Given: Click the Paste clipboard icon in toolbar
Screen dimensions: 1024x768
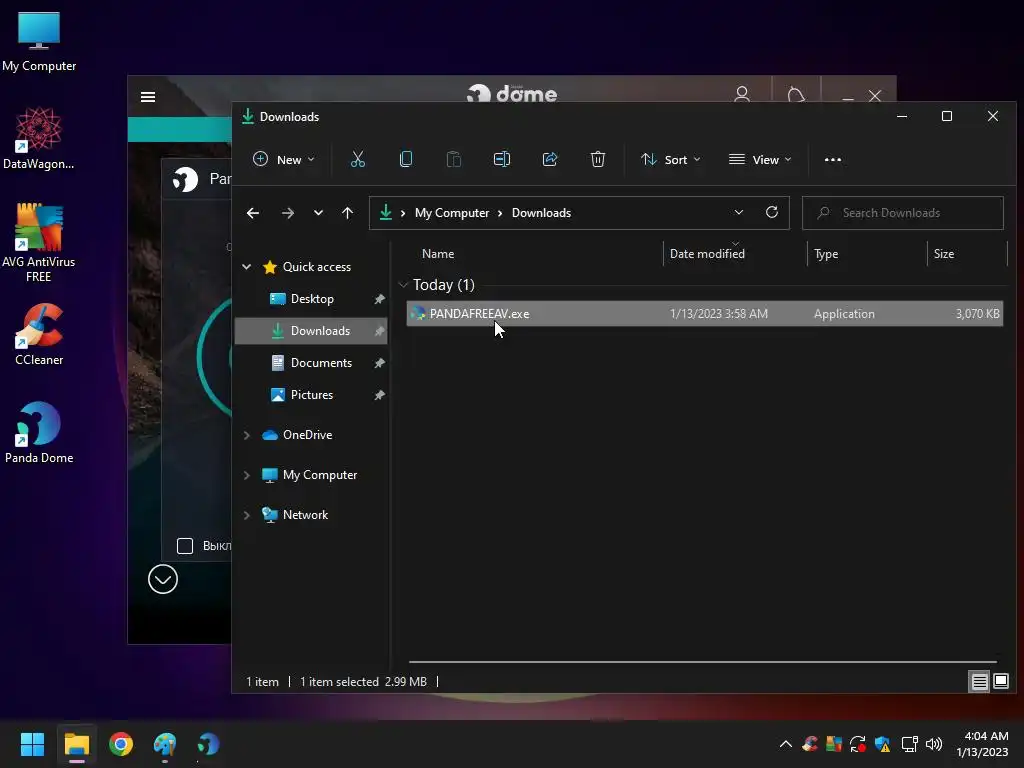Looking at the screenshot, I should (453, 159).
